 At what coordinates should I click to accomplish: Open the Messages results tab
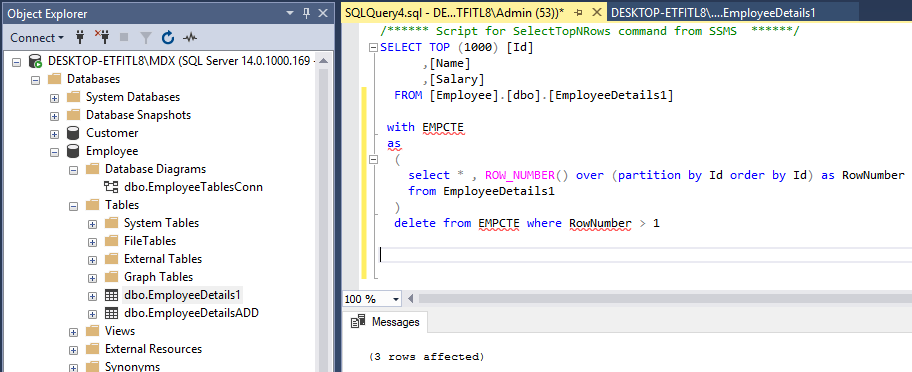[x=386, y=322]
